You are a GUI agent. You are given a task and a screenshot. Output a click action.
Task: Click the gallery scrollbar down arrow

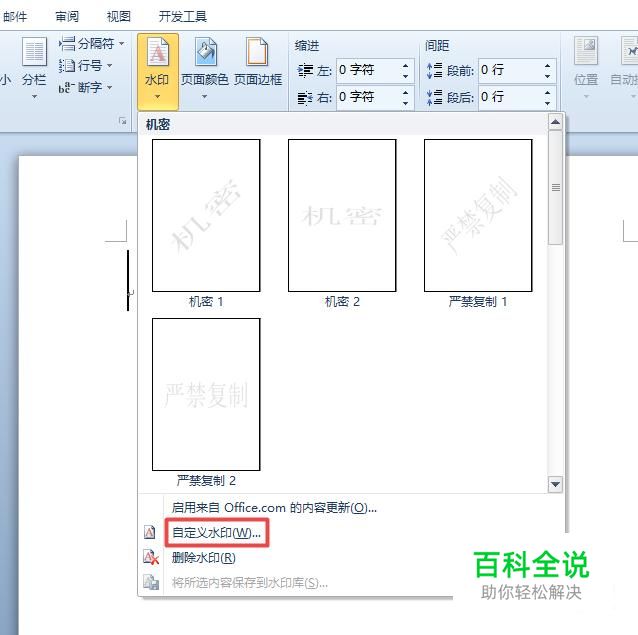[x=555, y=484]
